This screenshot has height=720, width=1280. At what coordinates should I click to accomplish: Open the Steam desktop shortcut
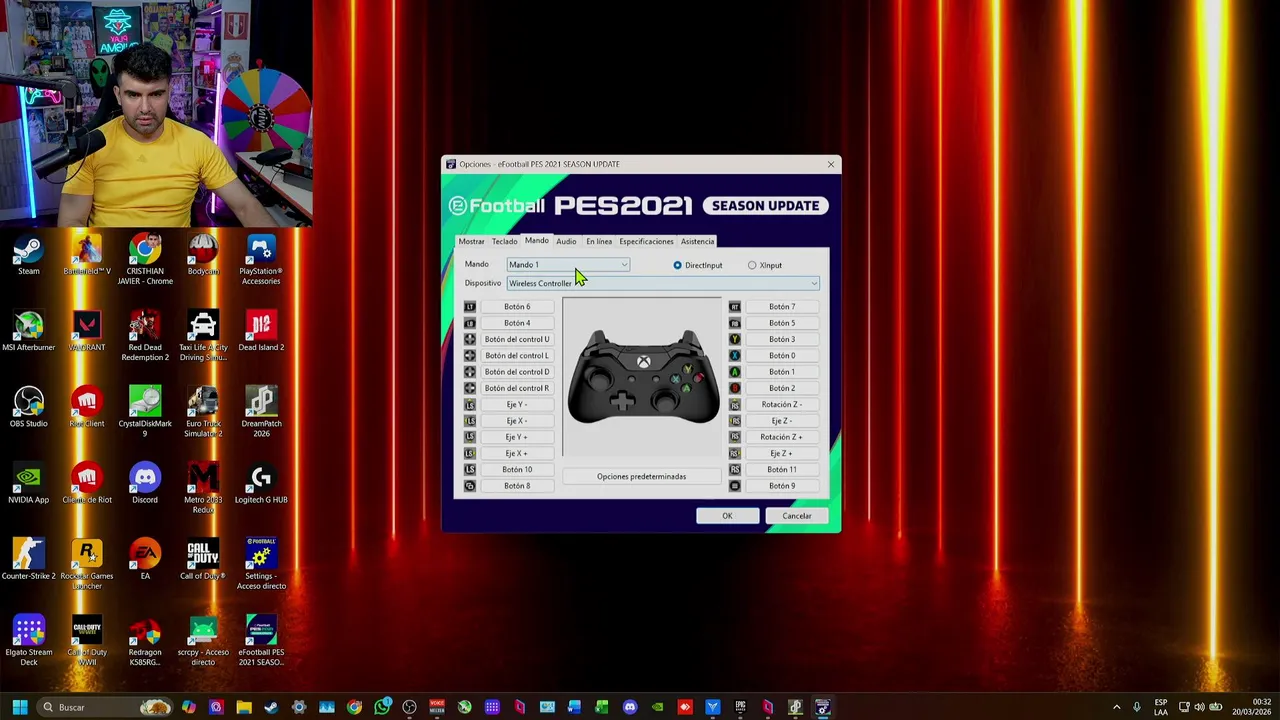coord(28,255)
